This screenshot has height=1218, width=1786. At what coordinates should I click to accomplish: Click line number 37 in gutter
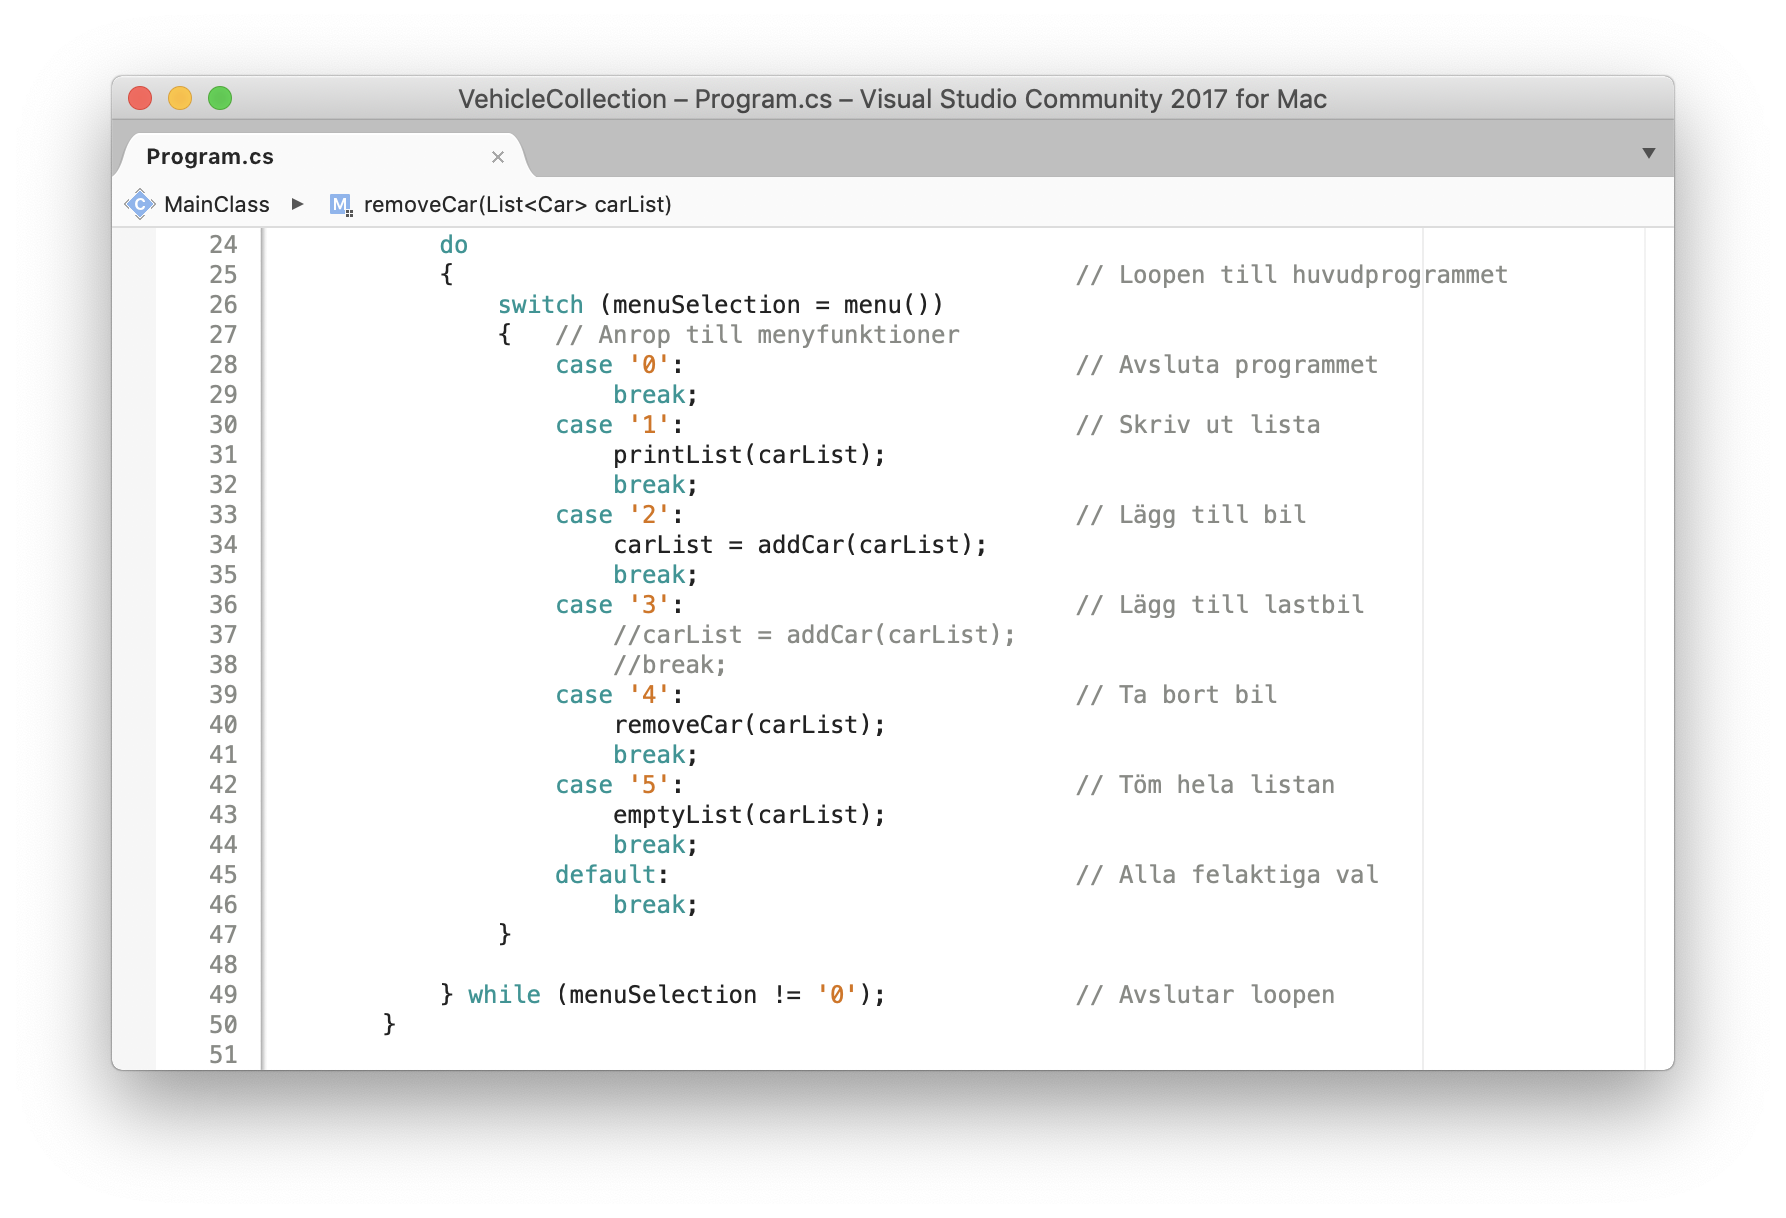pyautogui.click(x=223, y=635)
